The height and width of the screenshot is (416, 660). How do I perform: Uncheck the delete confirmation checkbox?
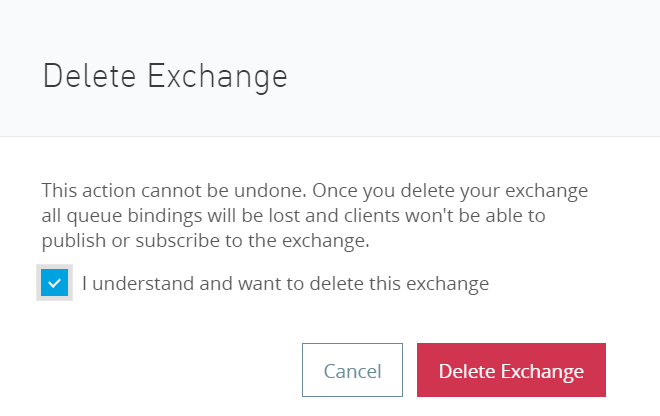pyautogui.click(x=55, y=284)
